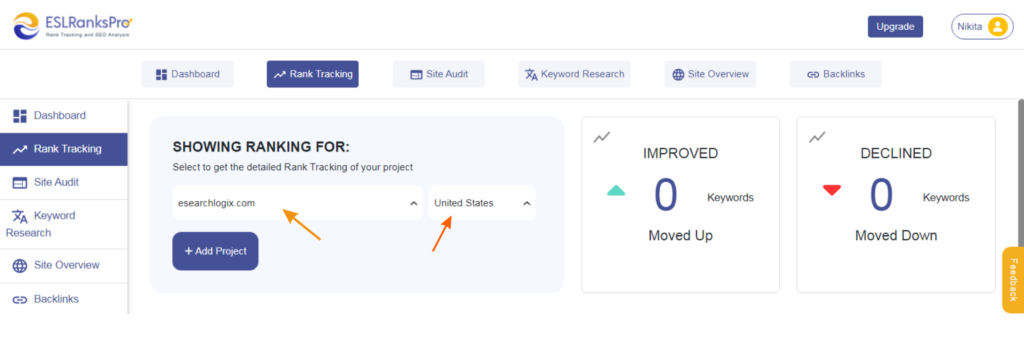Open the United States country dropdown
This screenshot has height=363, width=1024.
click(x=482, y=203)
